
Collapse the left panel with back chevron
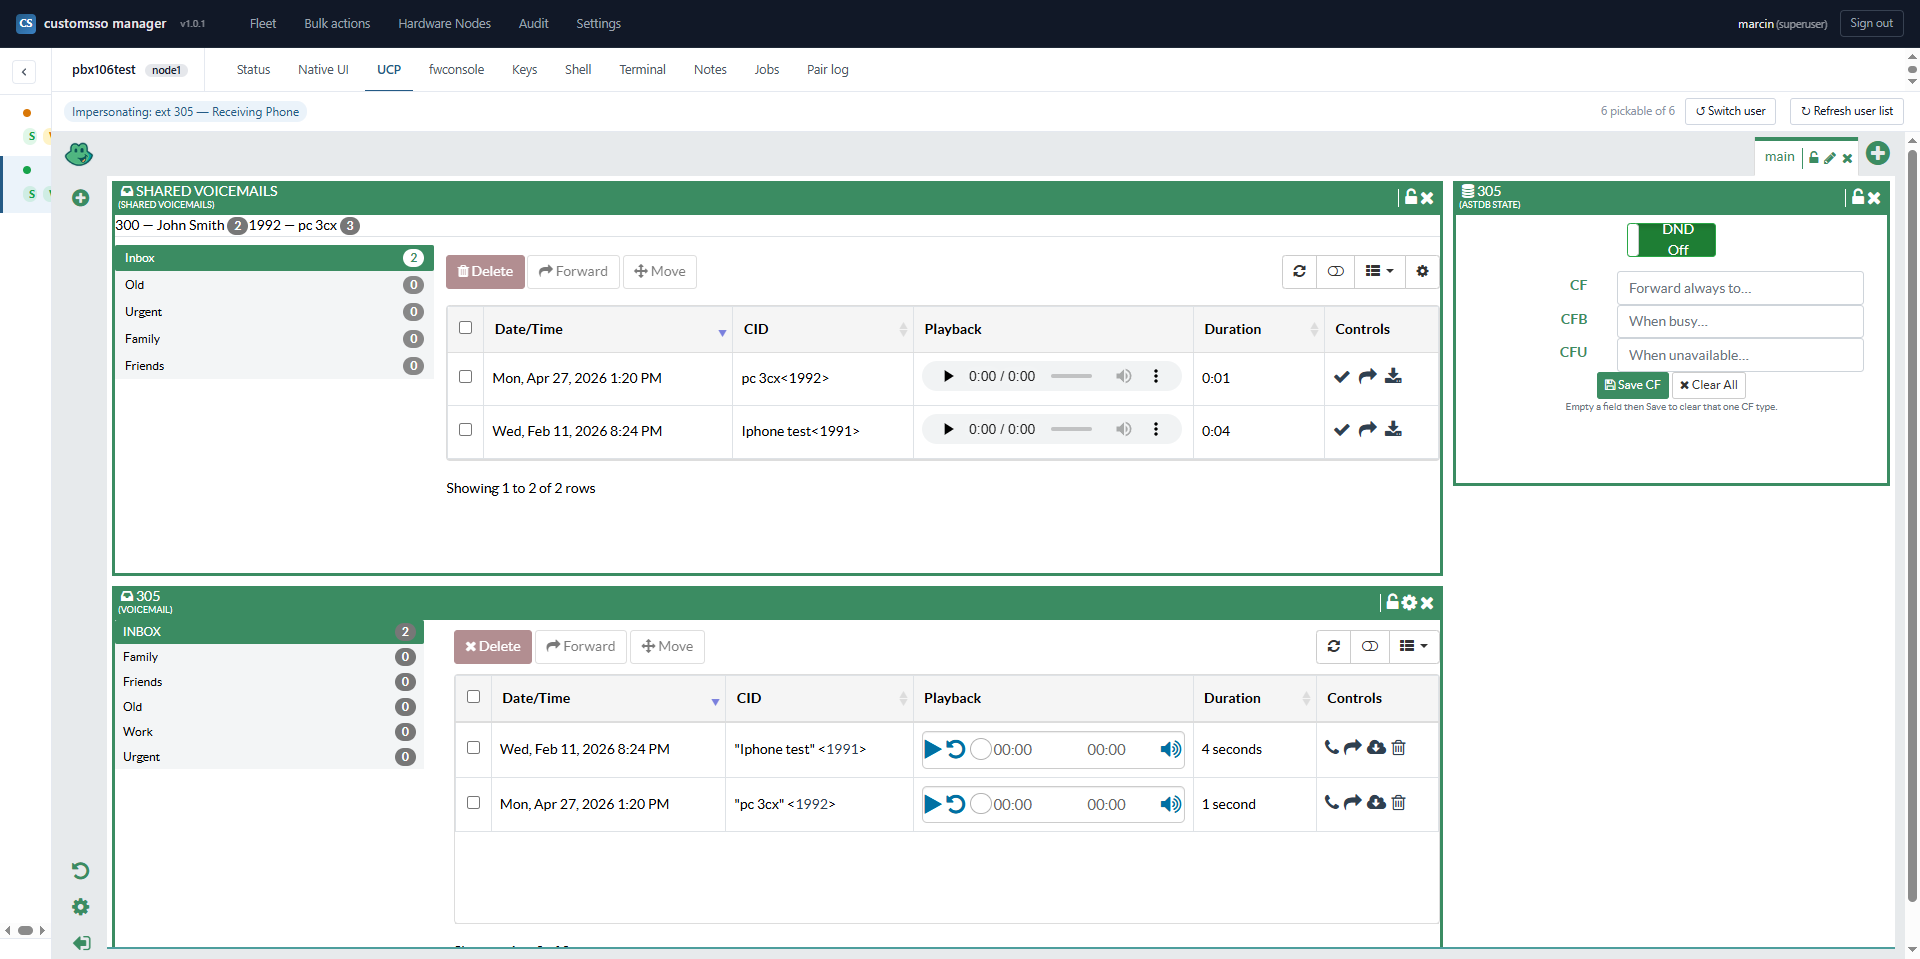24,72
